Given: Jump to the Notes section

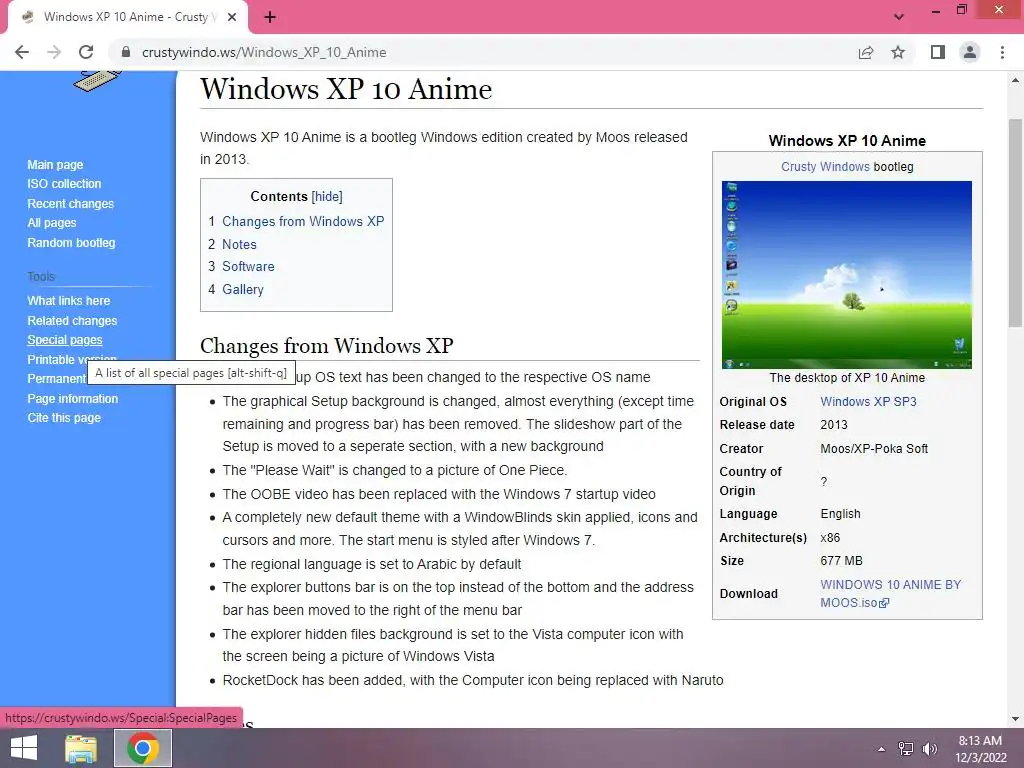Looking at the screenshot, I should (x=239, y=244).
